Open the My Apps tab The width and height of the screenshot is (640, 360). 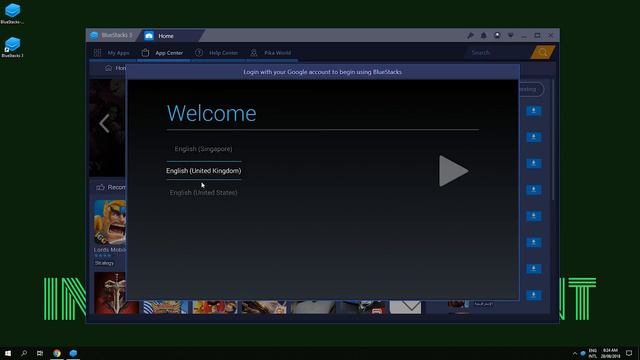tap(112, 53)
